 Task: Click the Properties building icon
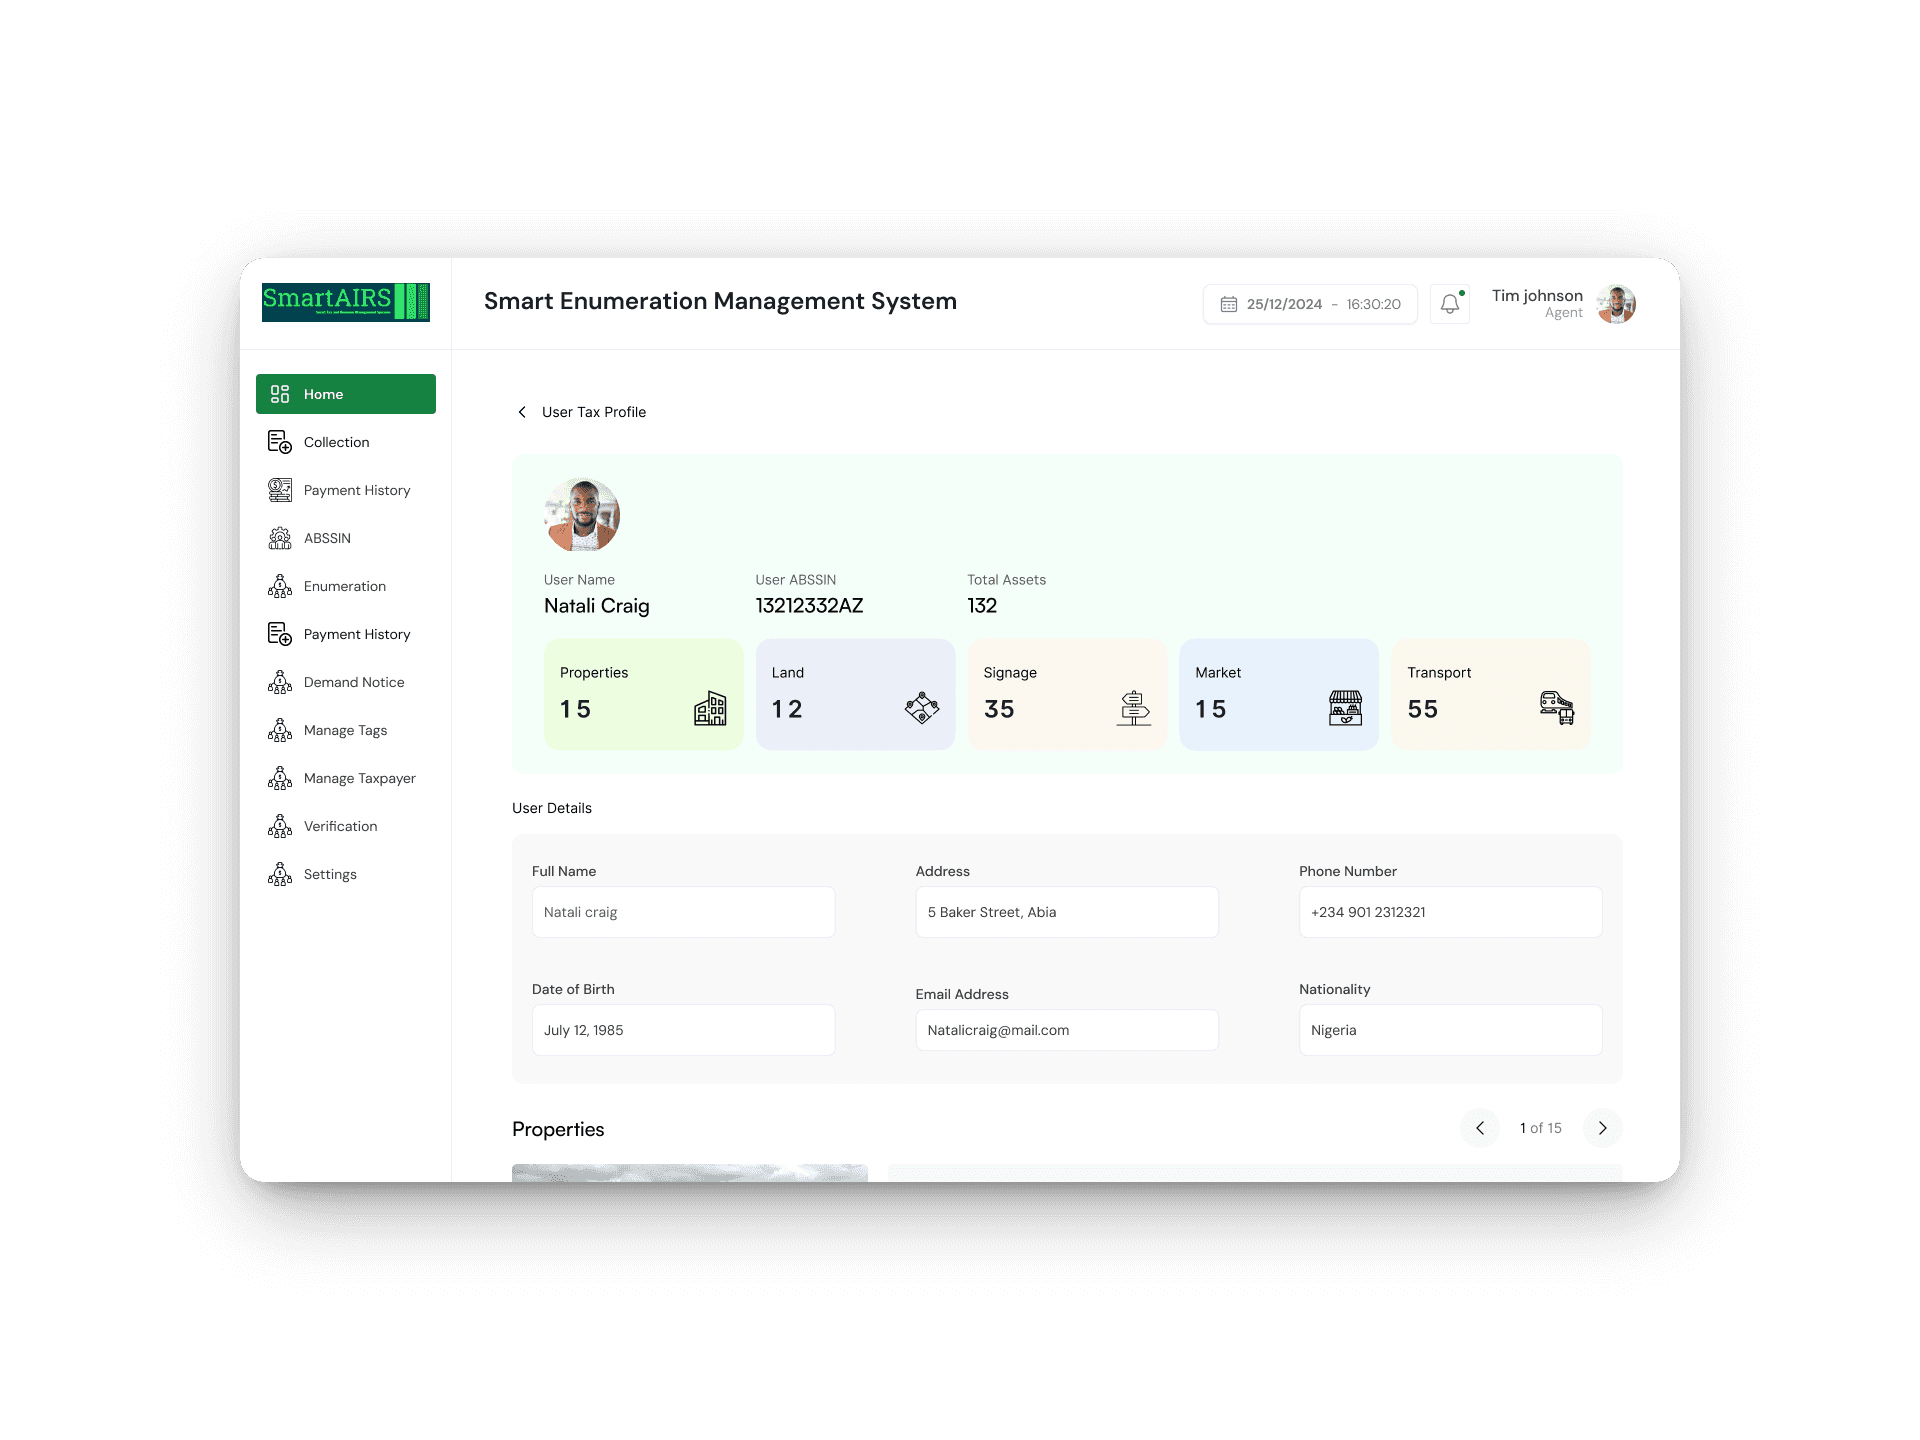[710, 708]
